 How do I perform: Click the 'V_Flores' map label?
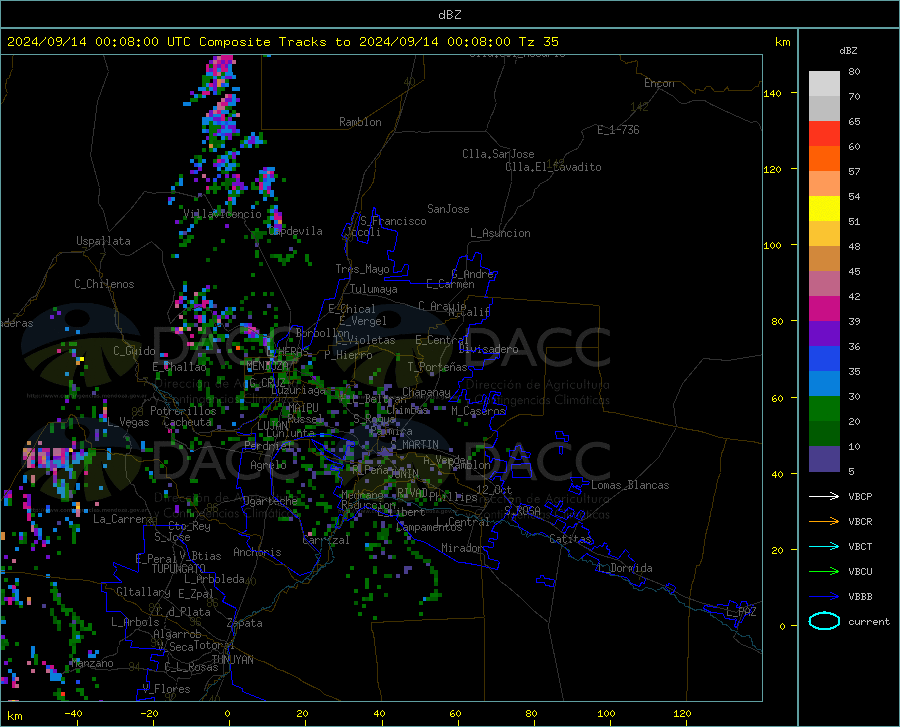tap(166, 689)
